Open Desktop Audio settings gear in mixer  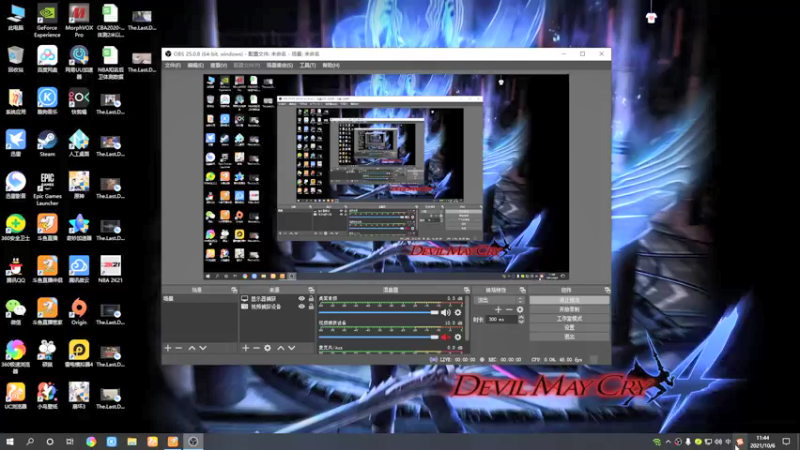pos(458,312)
